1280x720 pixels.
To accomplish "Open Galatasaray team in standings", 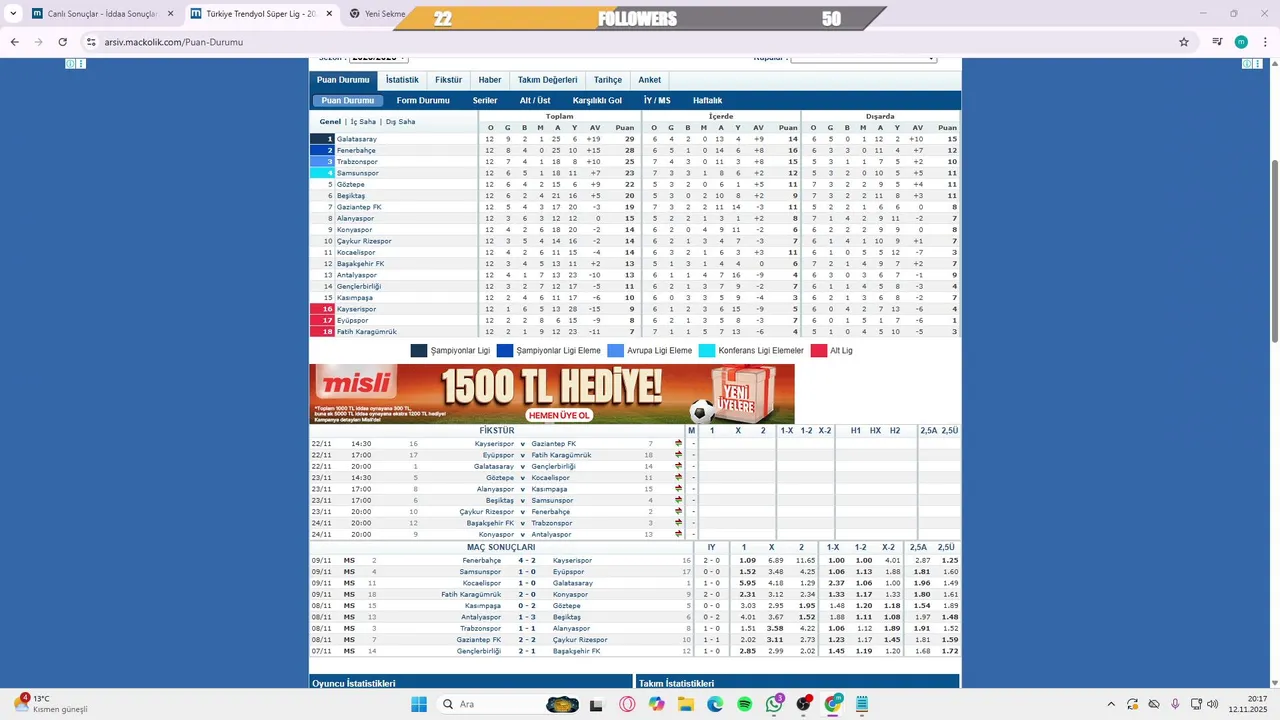I will pyautogui.click(x=357, y=139).
